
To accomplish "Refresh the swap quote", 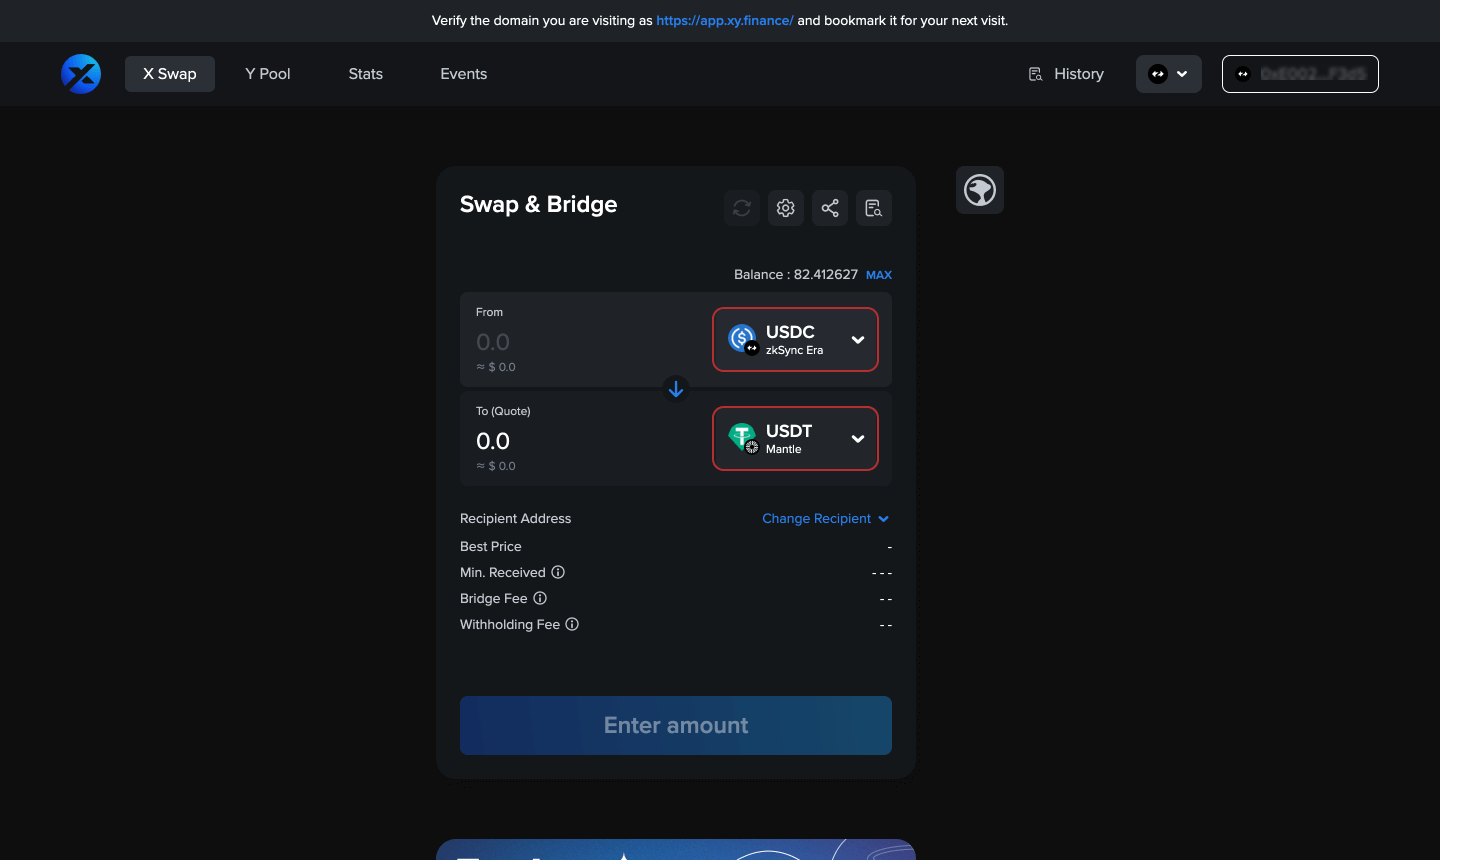I will pos(742,208).
